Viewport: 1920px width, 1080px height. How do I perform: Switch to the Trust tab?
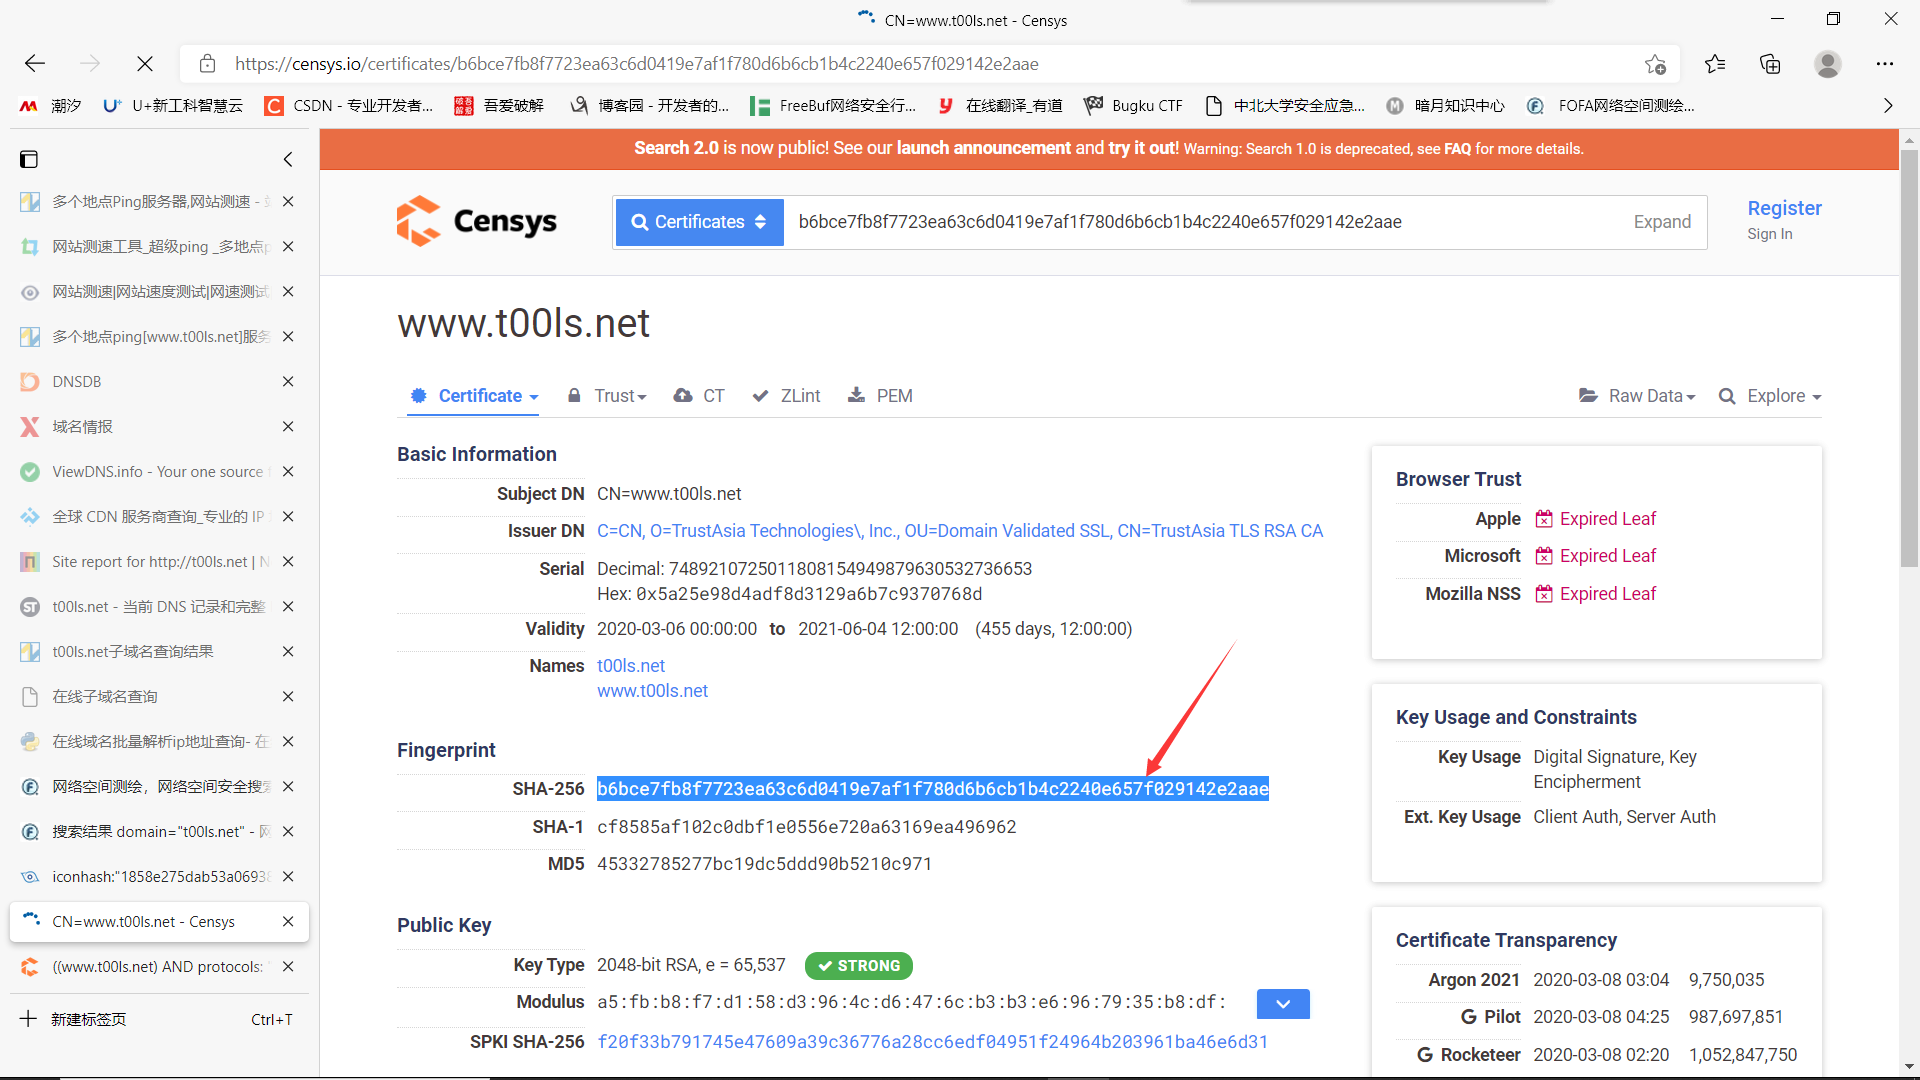tap(613, 396)
